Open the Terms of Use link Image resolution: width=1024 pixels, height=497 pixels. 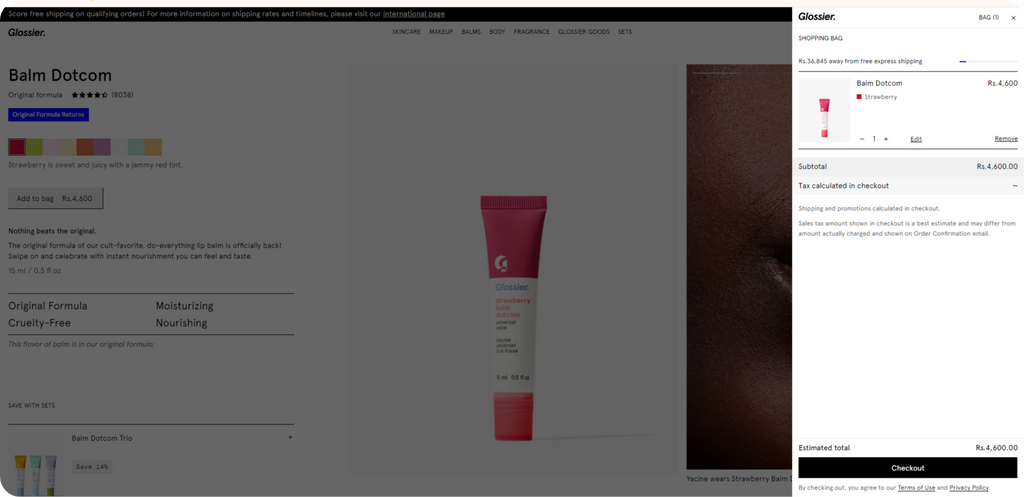click(x=916, y=488)
